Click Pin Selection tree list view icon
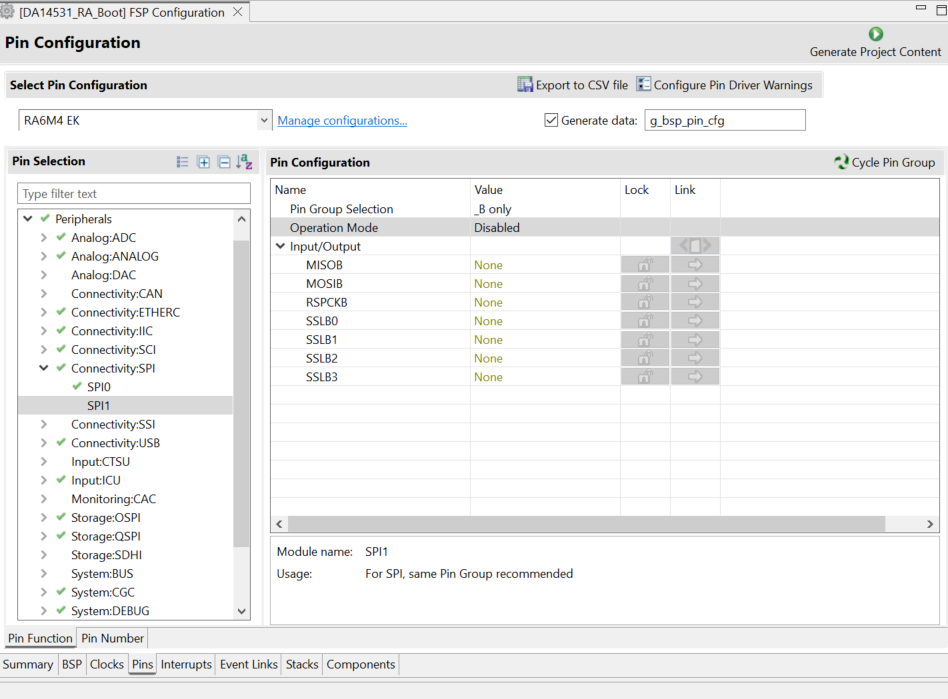 point(183,162)
